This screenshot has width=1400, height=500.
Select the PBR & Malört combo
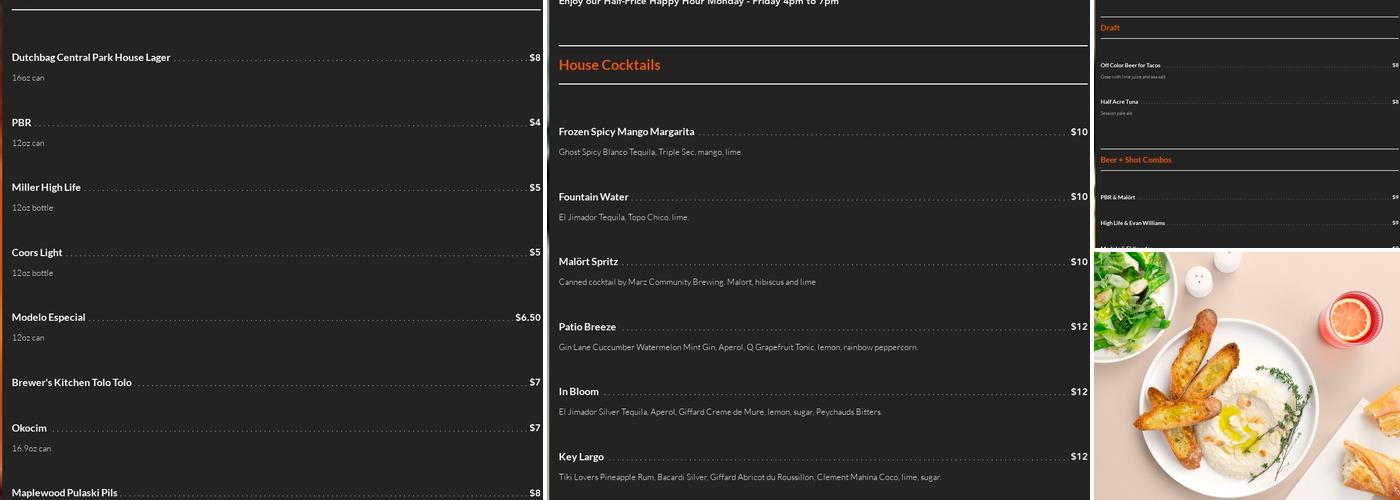pos(1118,197)
